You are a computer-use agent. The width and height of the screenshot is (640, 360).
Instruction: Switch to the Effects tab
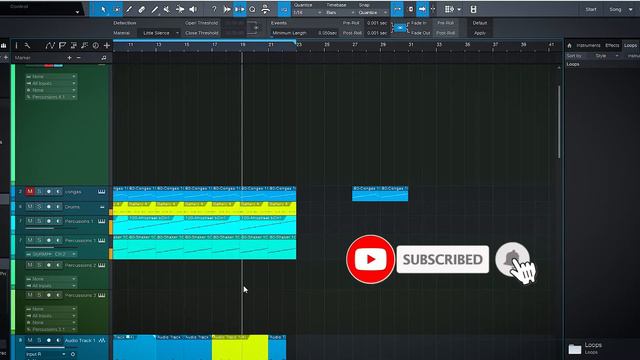(x=612, y=45)
